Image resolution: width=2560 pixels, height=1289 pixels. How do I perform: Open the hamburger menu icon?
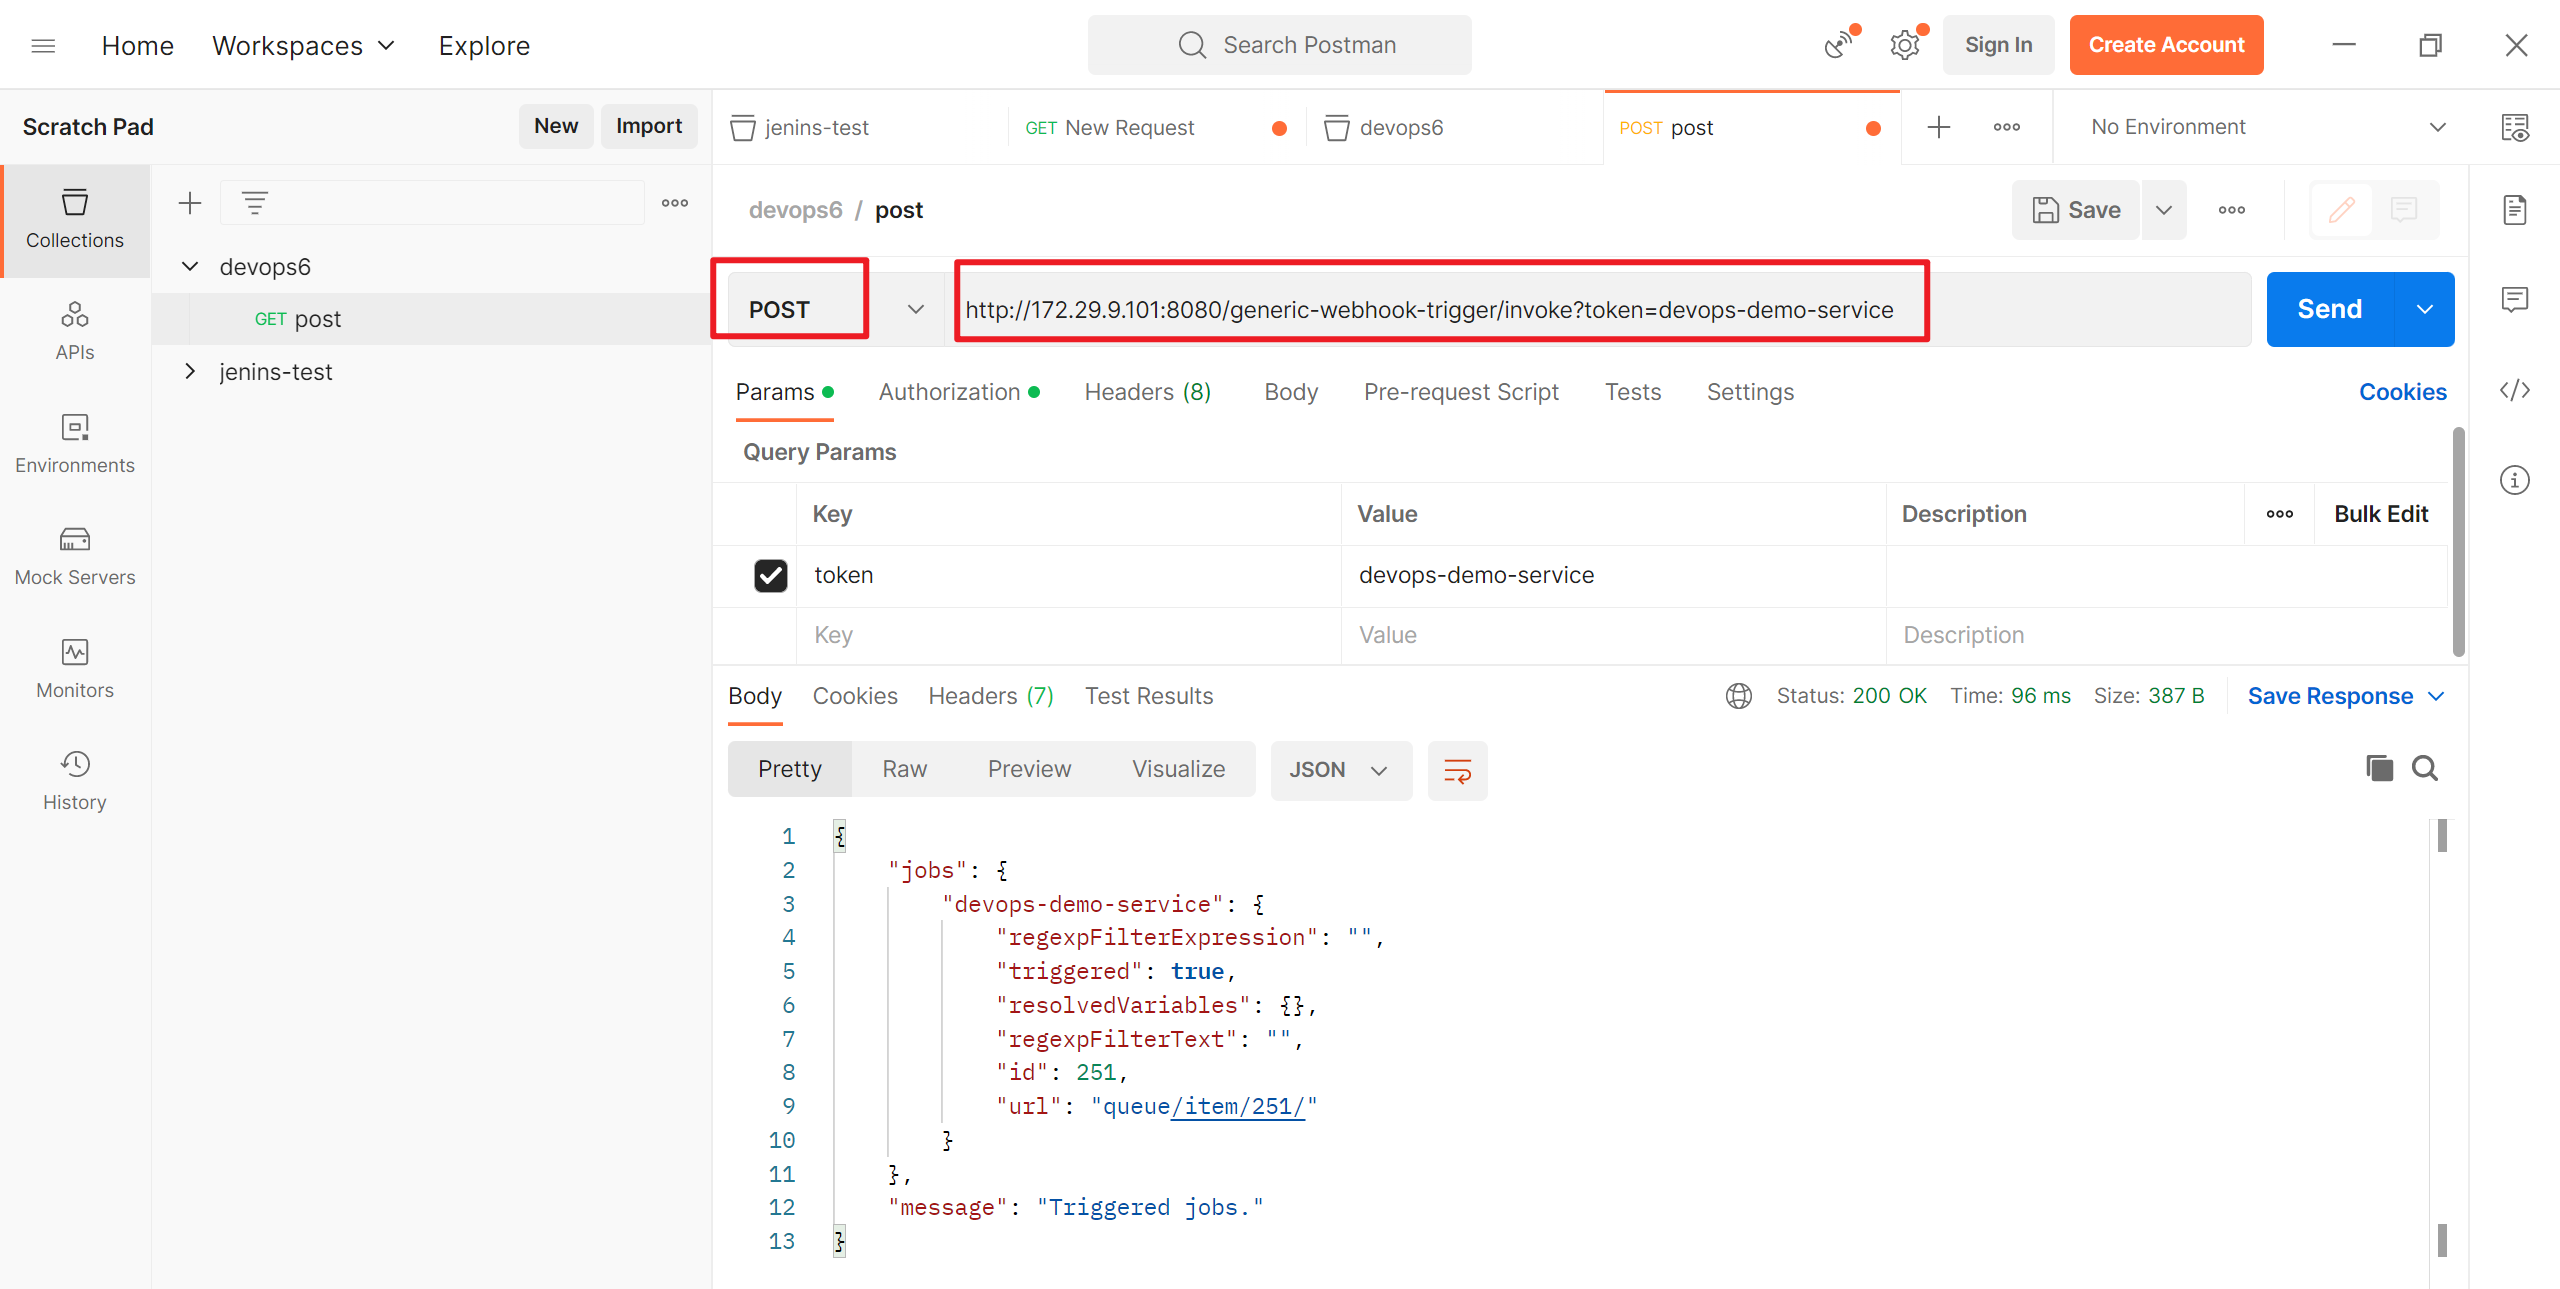tap(43, 45)
